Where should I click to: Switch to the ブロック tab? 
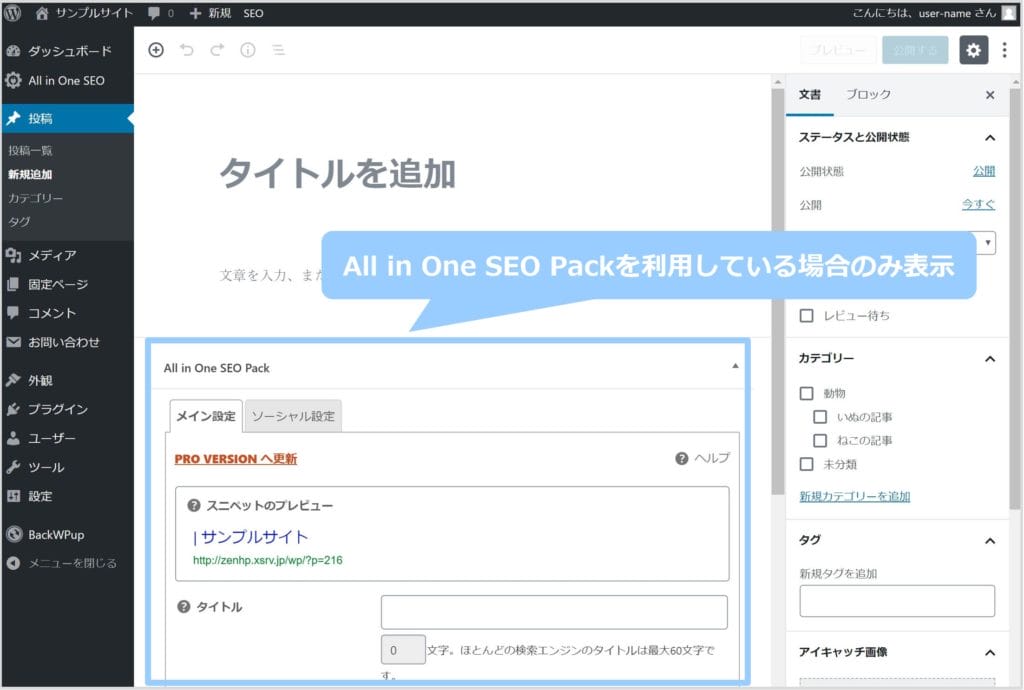(868, 95)
